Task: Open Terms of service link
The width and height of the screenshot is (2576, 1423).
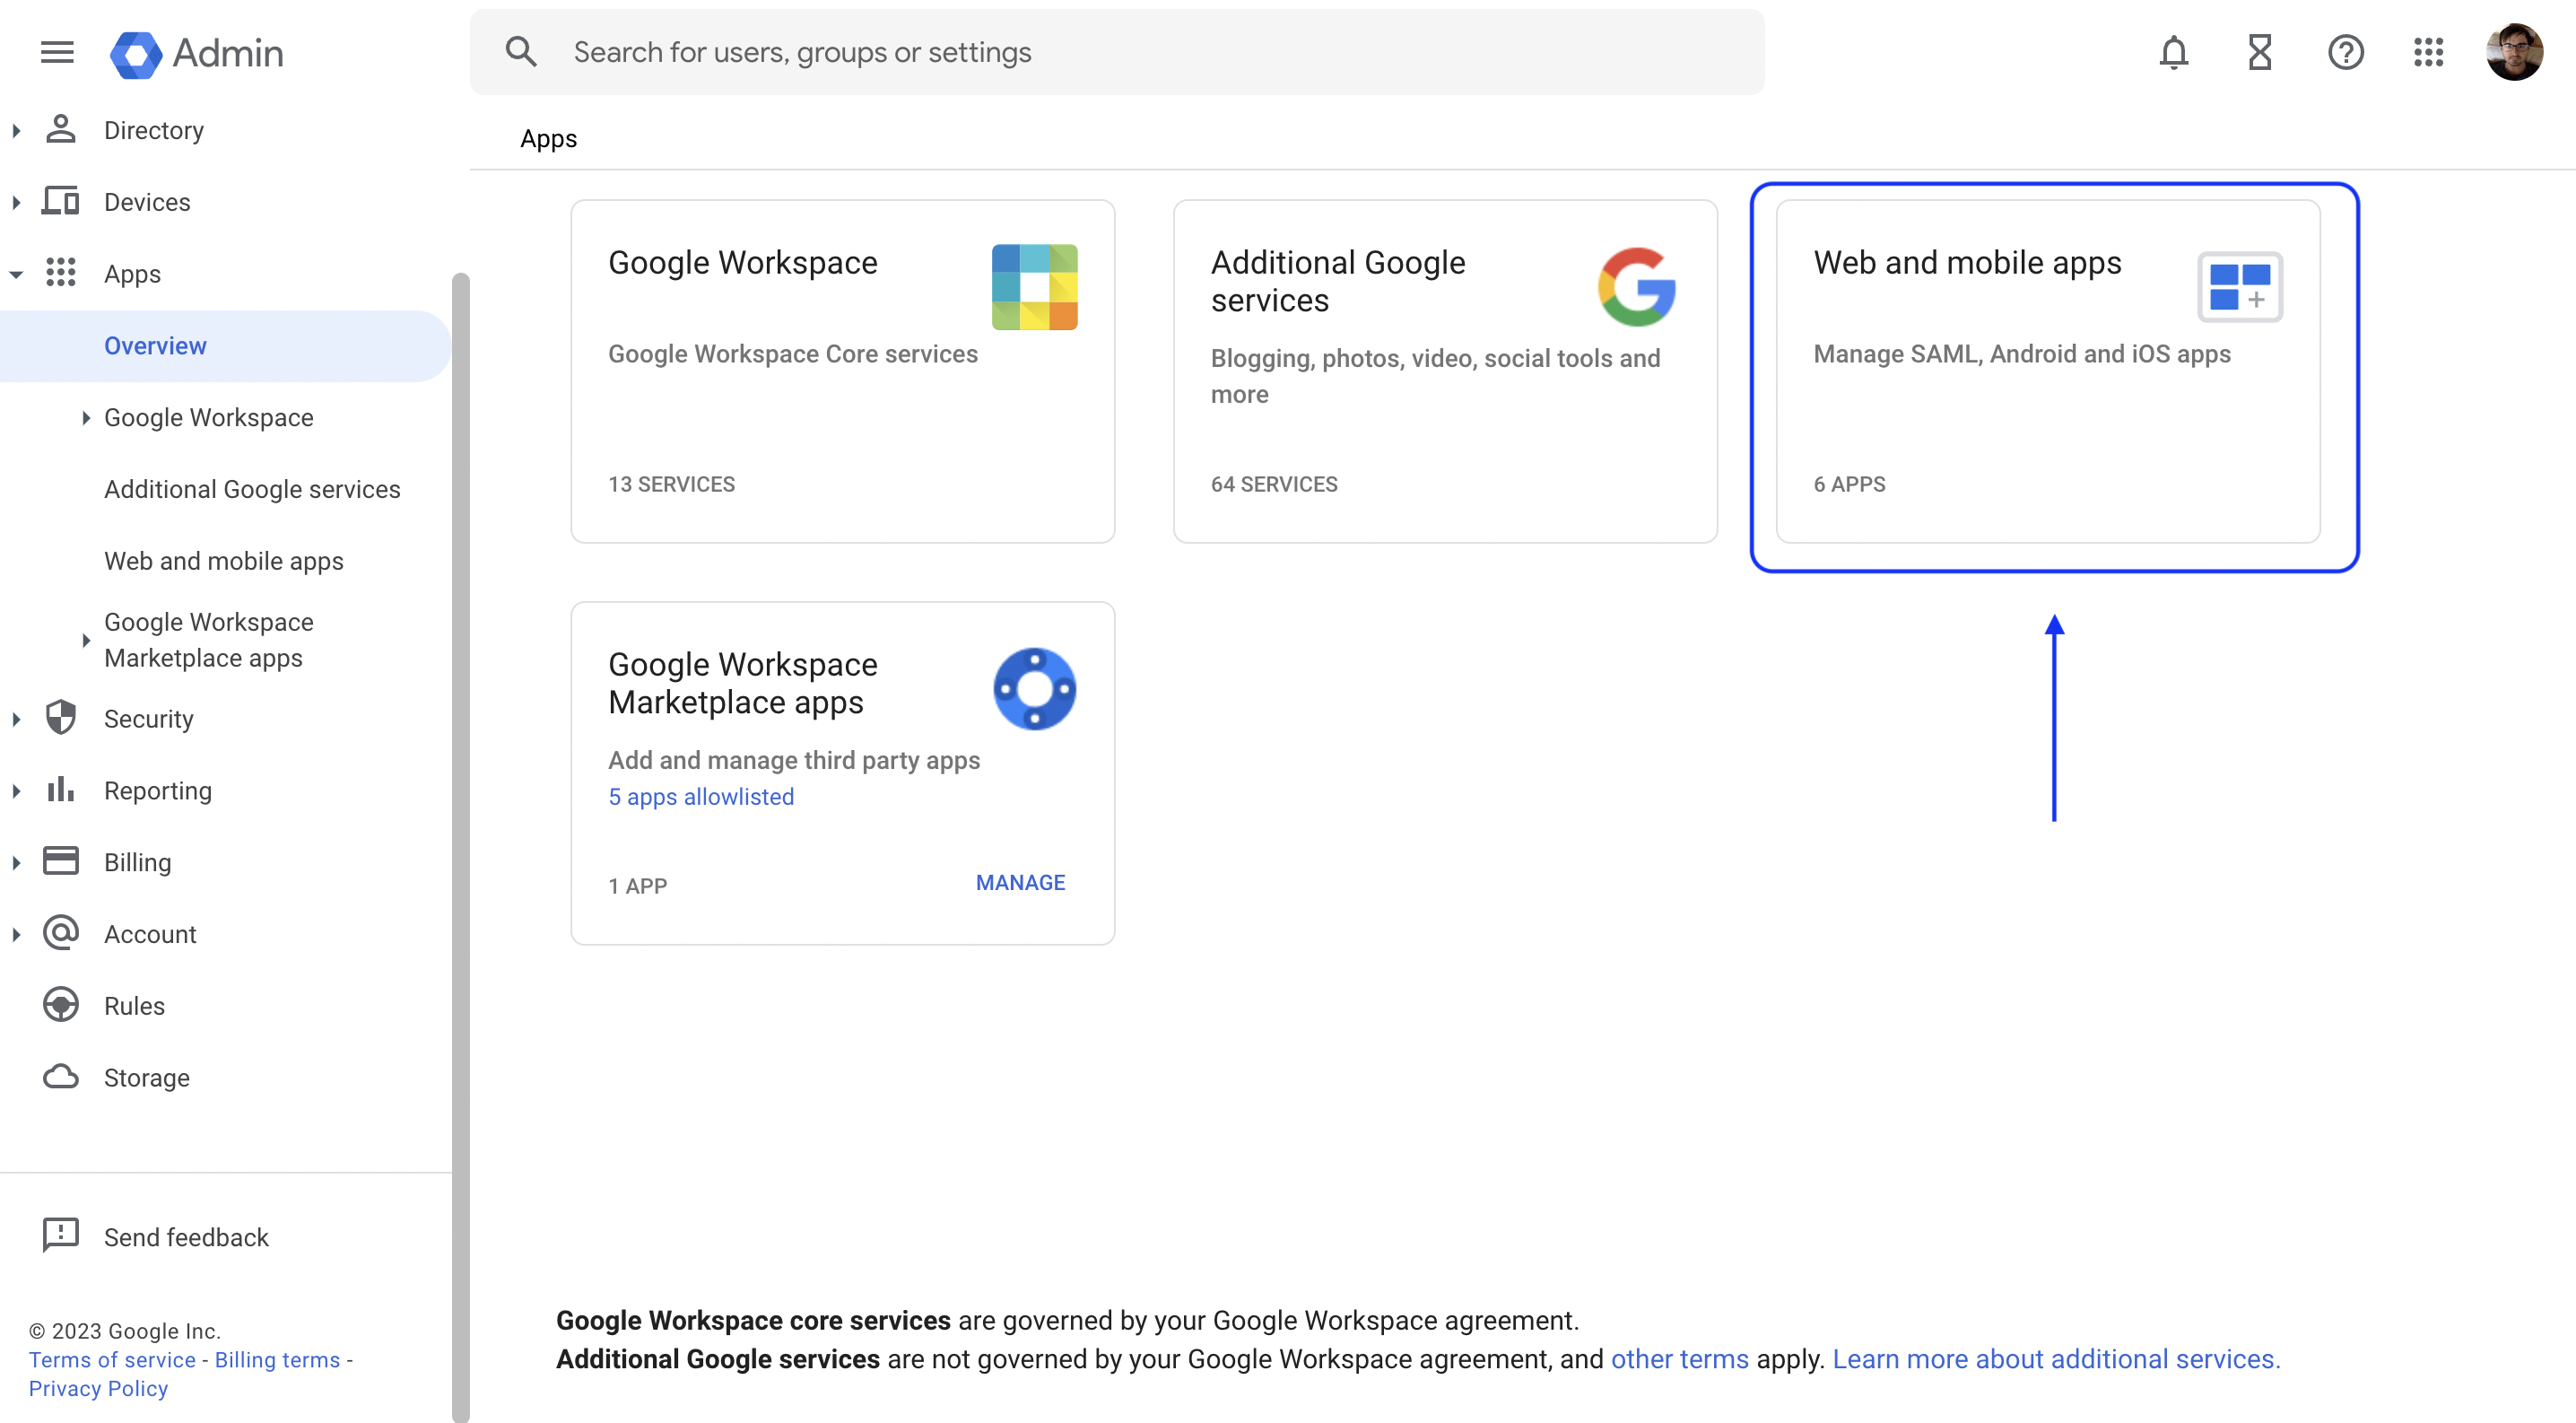Action: pyautogui.click(x=112, y=1359)
